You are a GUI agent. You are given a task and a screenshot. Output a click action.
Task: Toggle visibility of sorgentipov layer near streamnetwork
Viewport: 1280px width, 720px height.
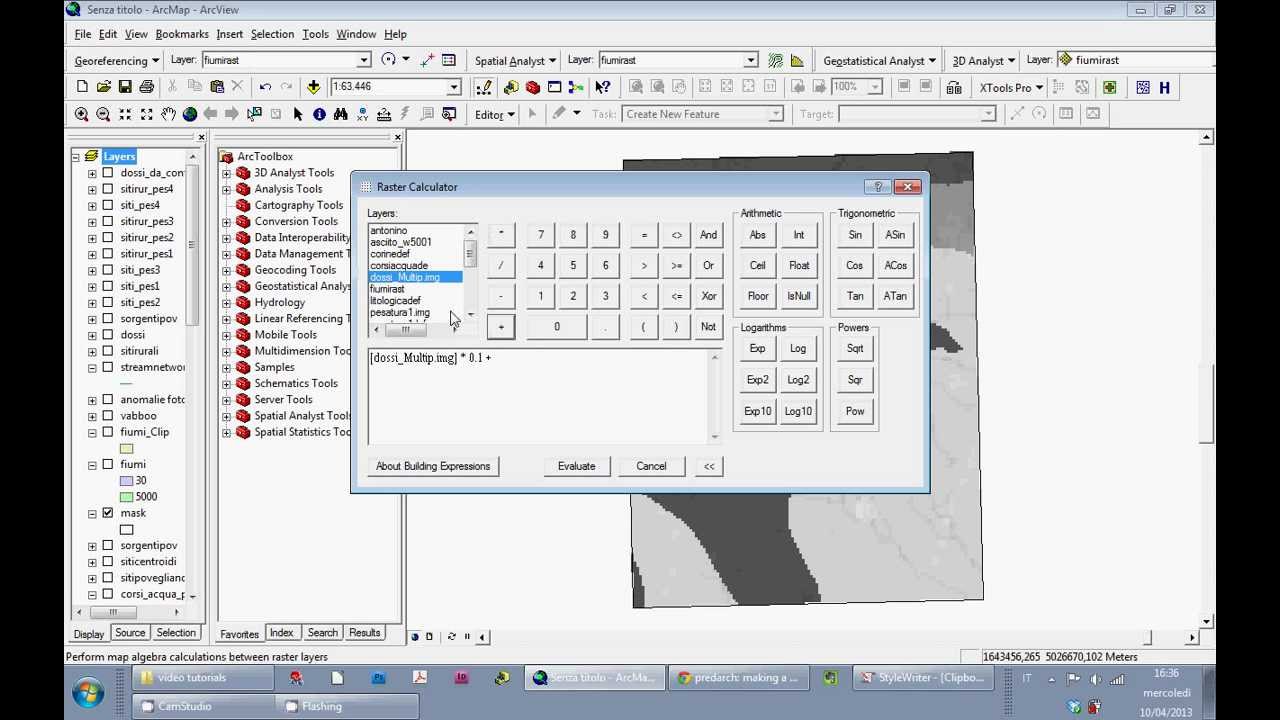(x=108, y=319)
